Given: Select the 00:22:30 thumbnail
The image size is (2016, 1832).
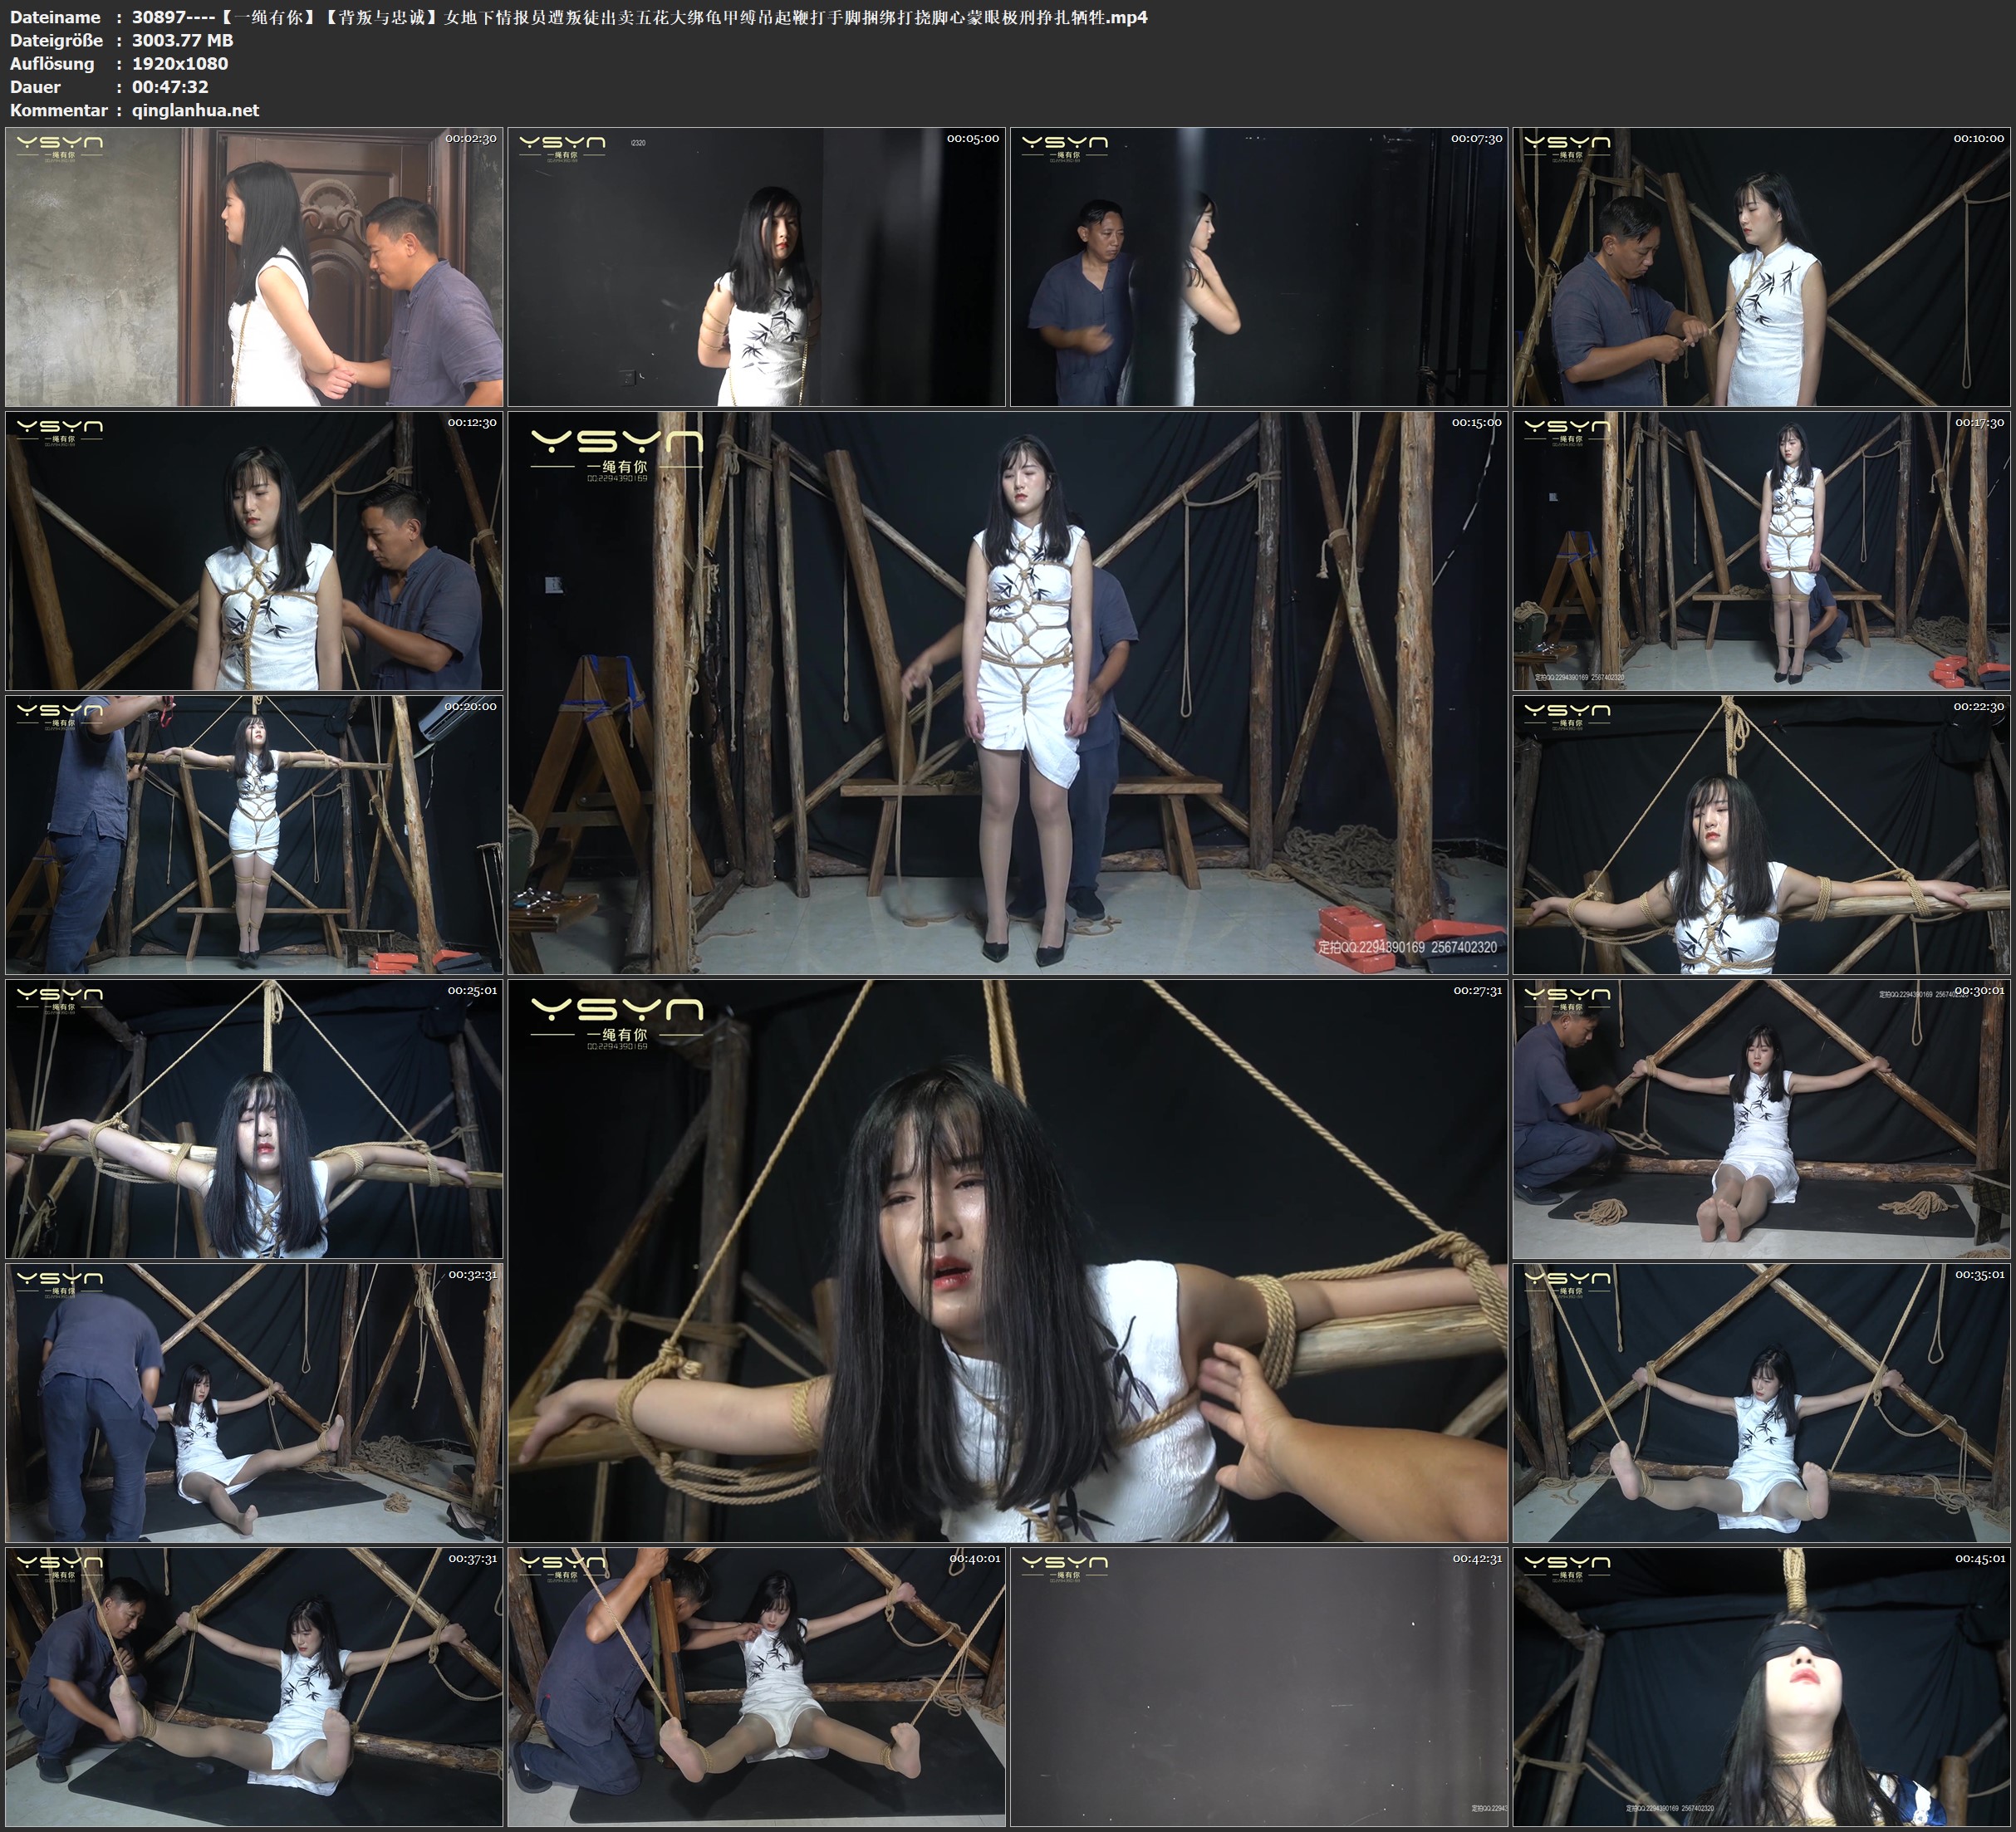Looking at the screenshot, I should click(1762, 835).
